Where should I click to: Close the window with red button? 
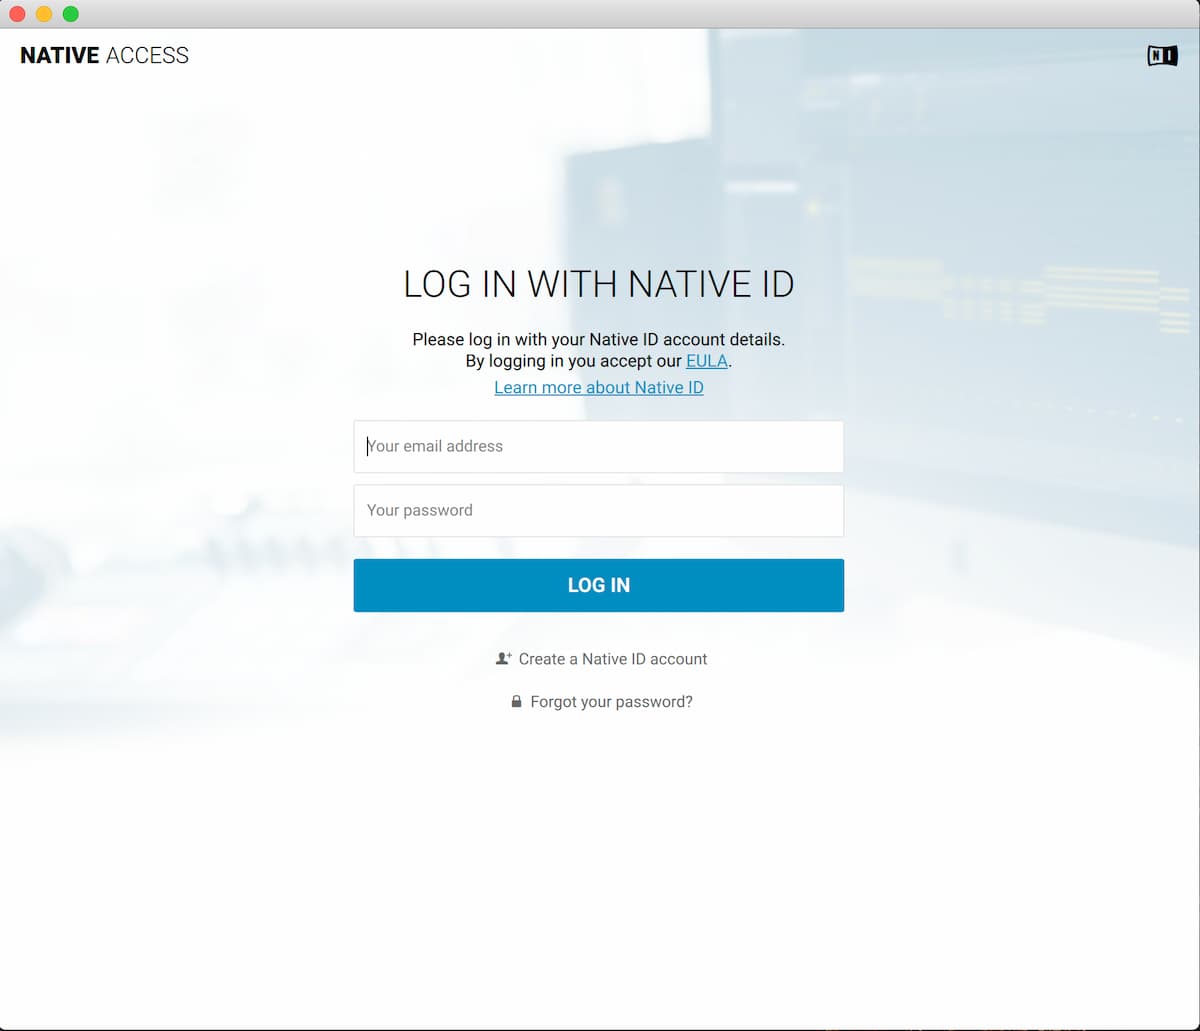17,14
